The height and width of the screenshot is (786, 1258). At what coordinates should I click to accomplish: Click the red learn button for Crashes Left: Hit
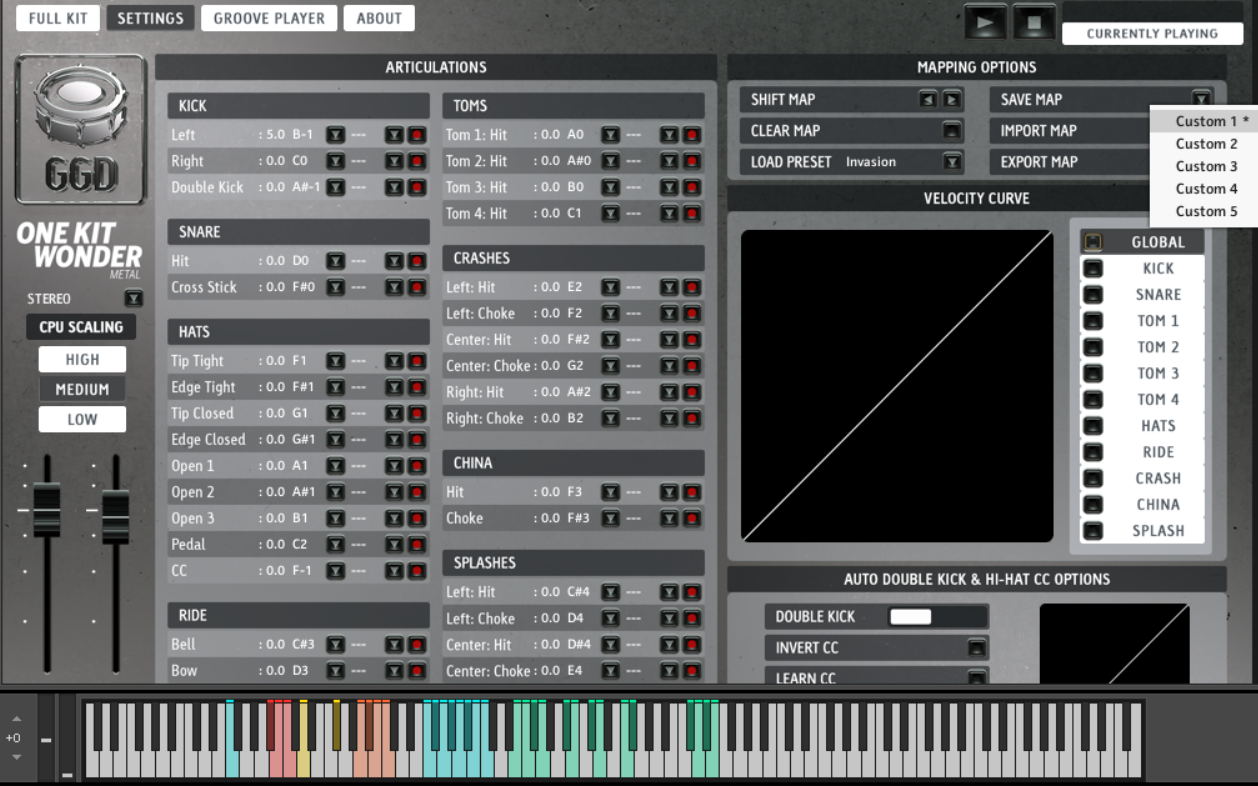(x=692, y=286)
